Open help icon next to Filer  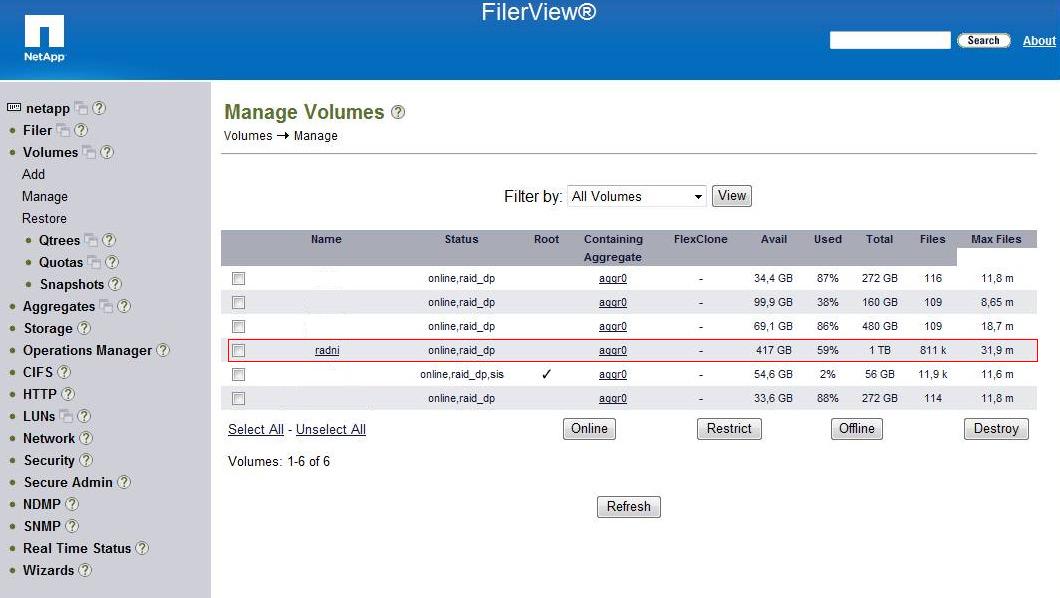click(80, 130)
